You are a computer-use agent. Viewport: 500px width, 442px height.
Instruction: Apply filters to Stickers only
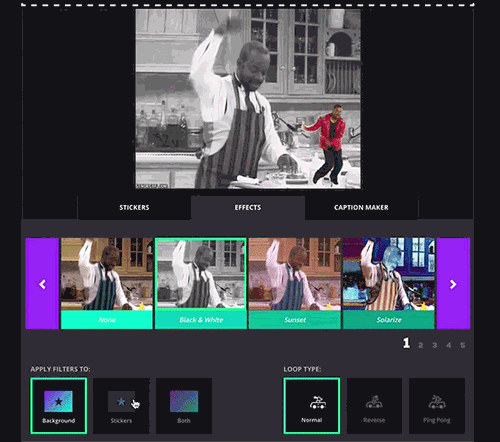click(121, 406)
